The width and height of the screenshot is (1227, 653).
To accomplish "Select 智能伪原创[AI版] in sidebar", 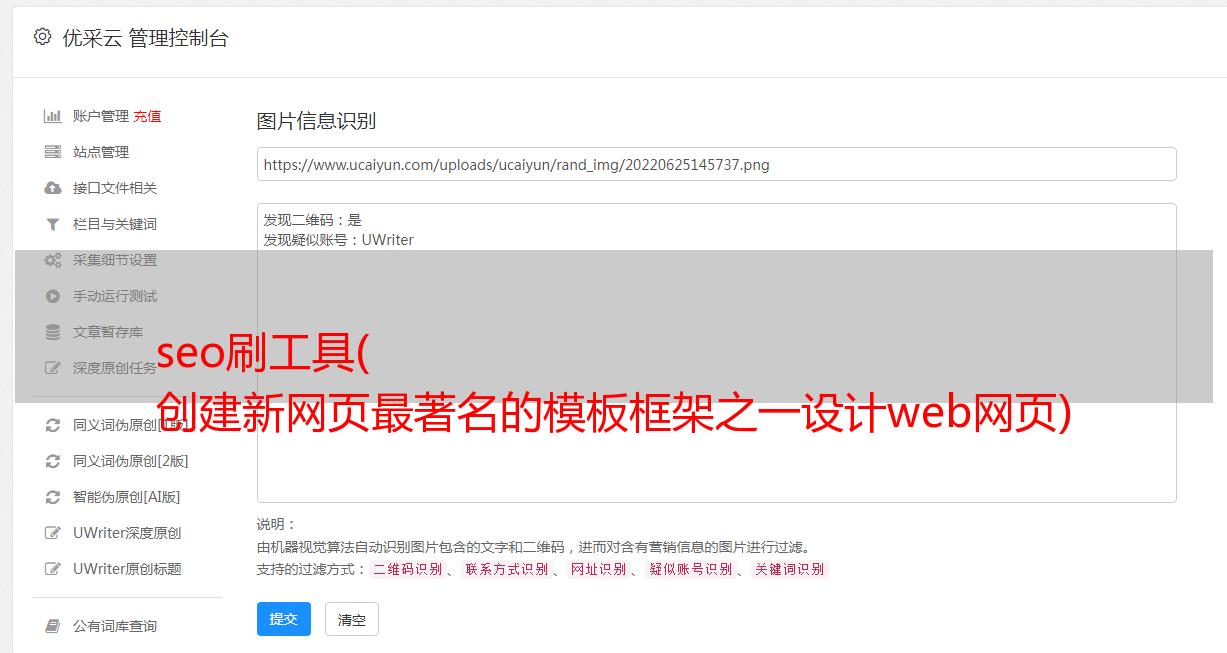I will coord(126,497).
